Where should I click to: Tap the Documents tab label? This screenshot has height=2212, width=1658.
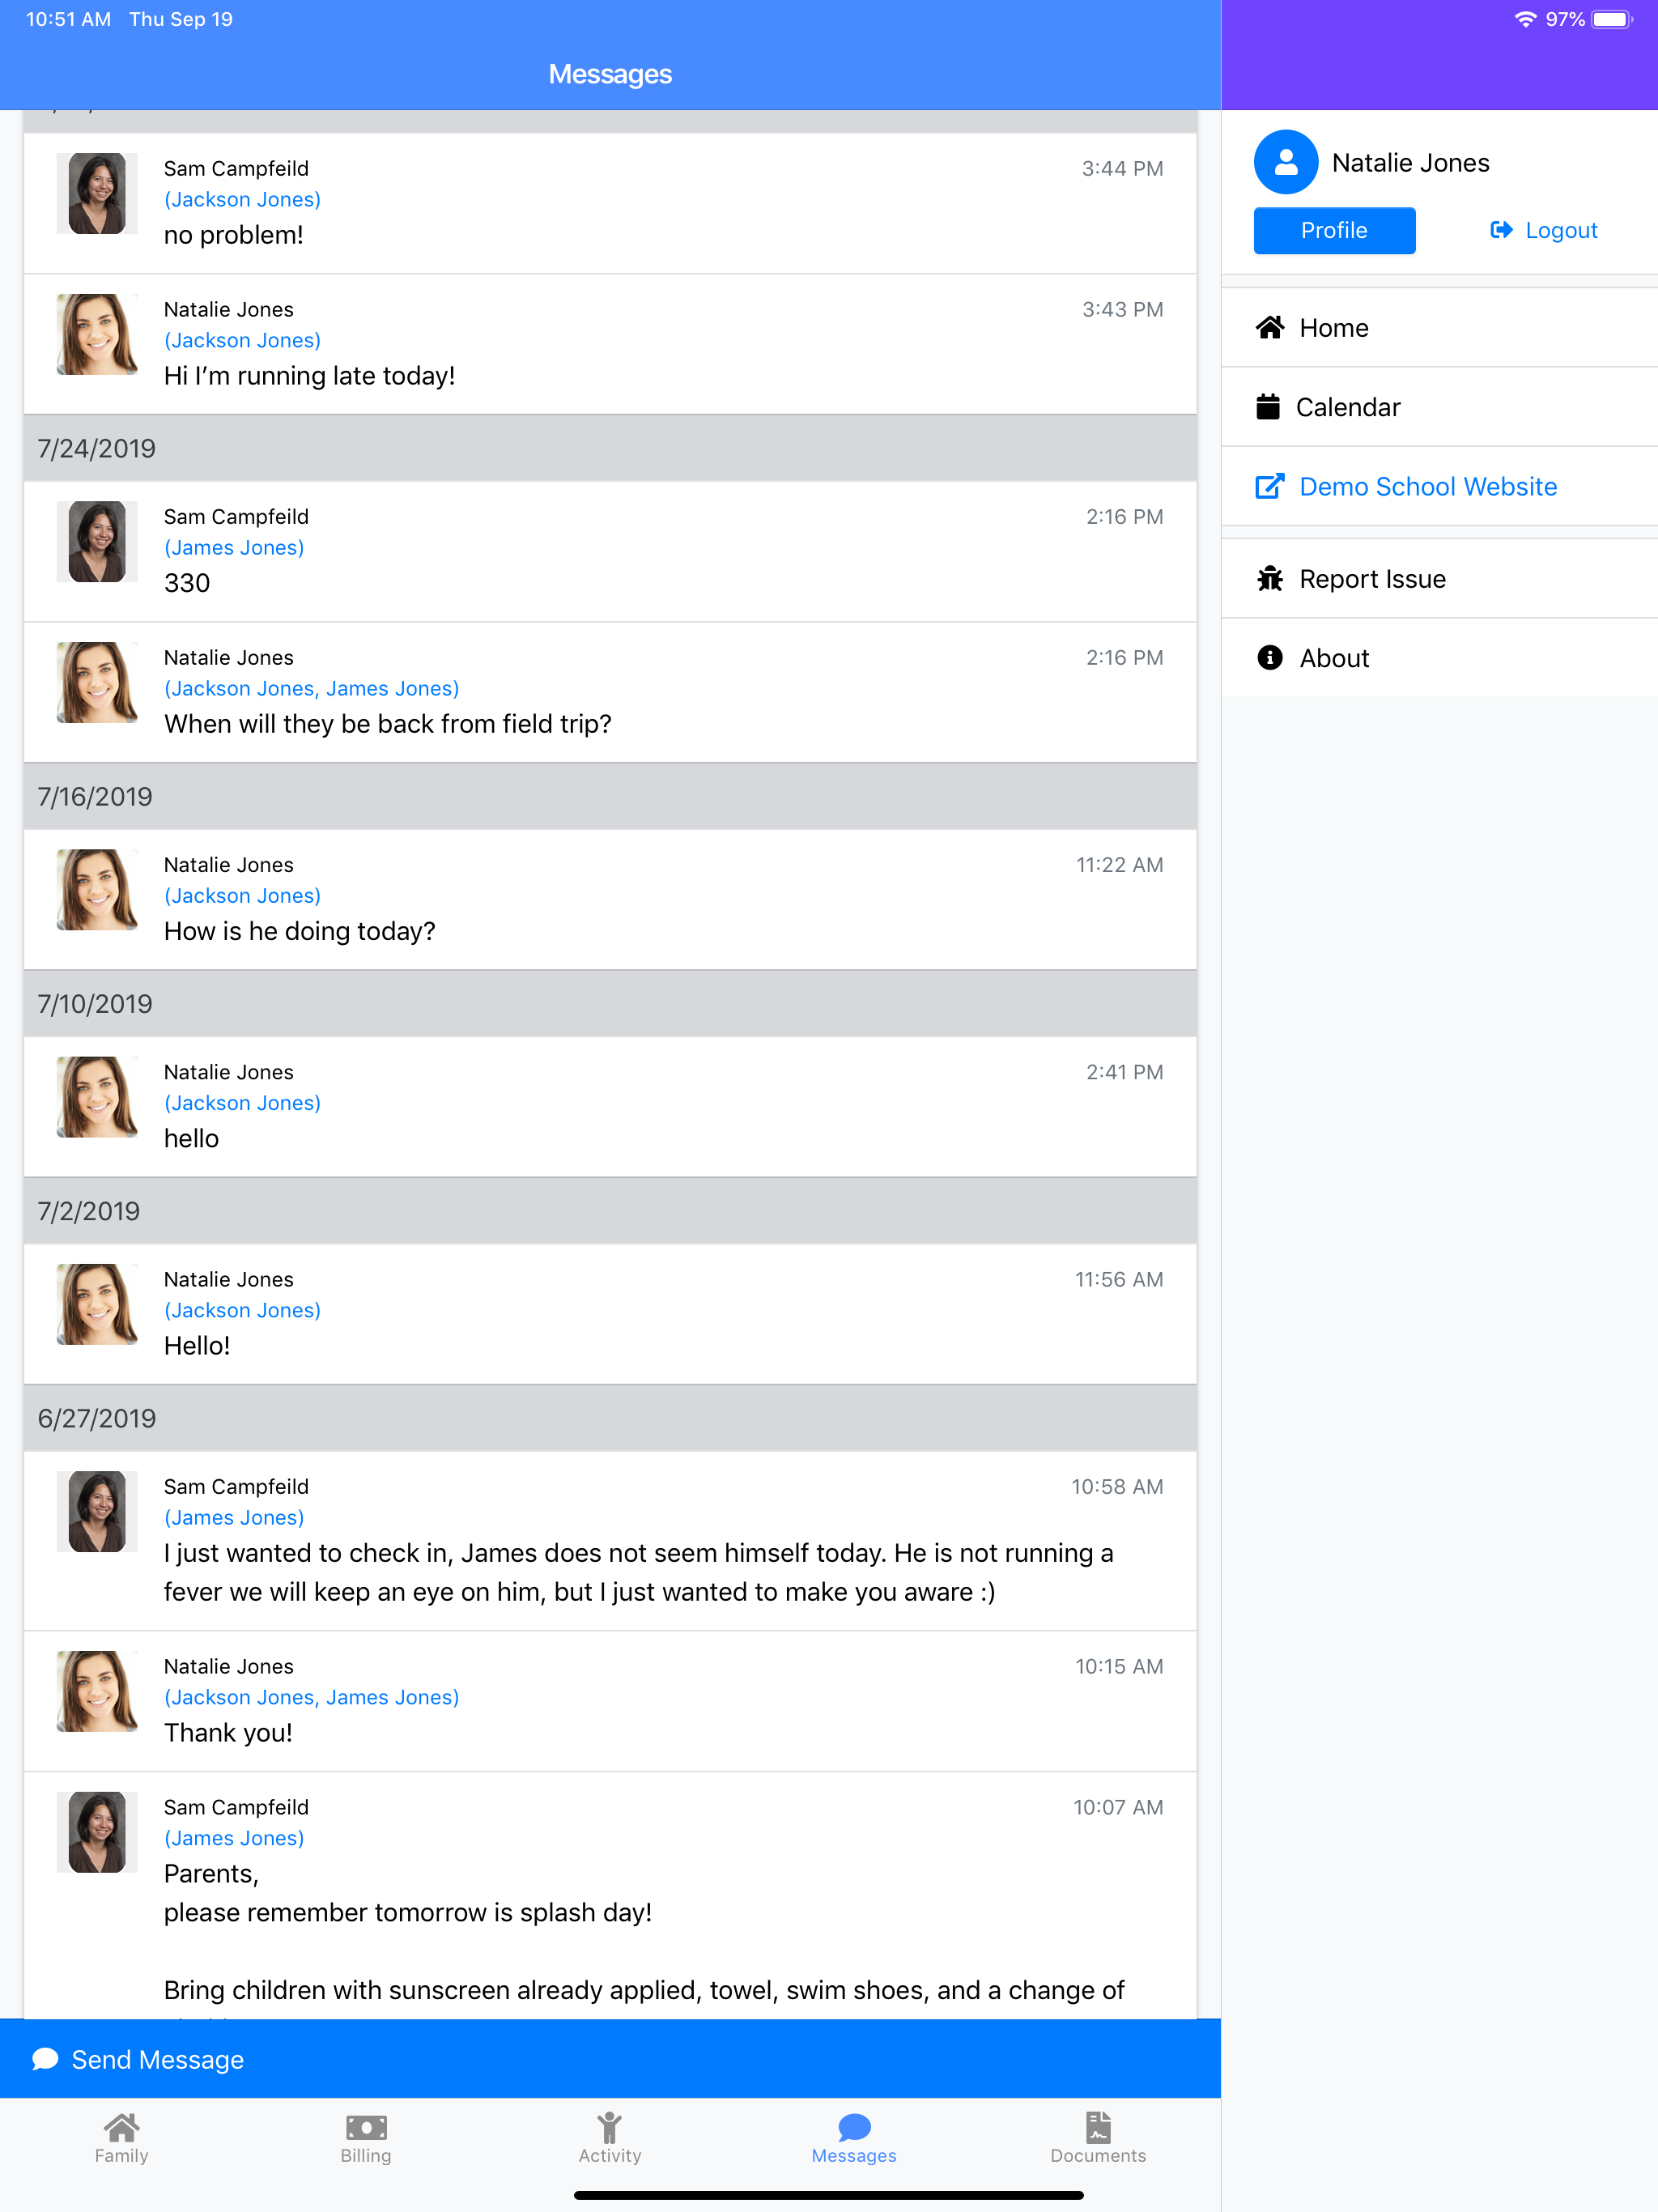pyautogui.click(x=1098, y=2156)
